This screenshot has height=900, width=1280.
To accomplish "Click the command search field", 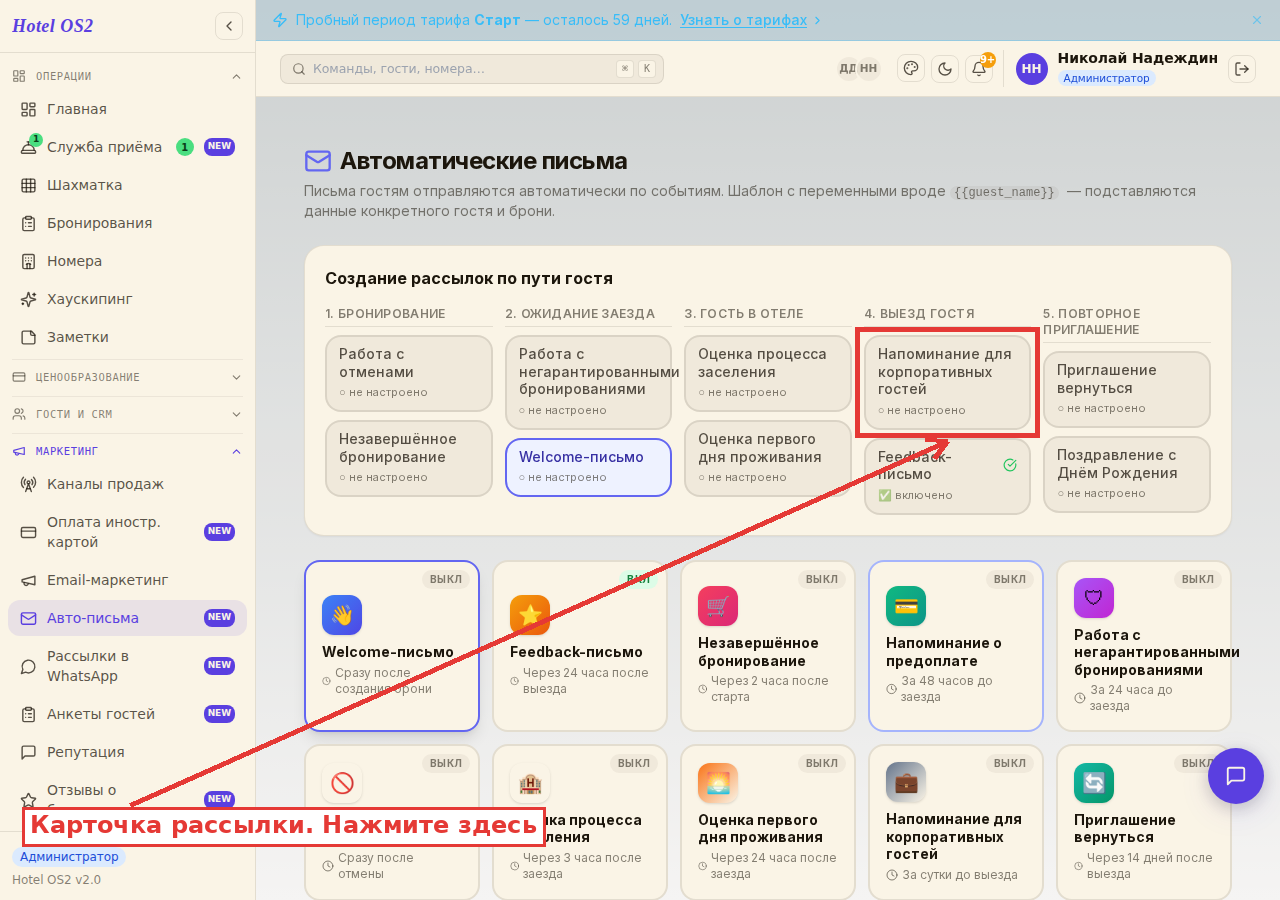I will (472, 69).
